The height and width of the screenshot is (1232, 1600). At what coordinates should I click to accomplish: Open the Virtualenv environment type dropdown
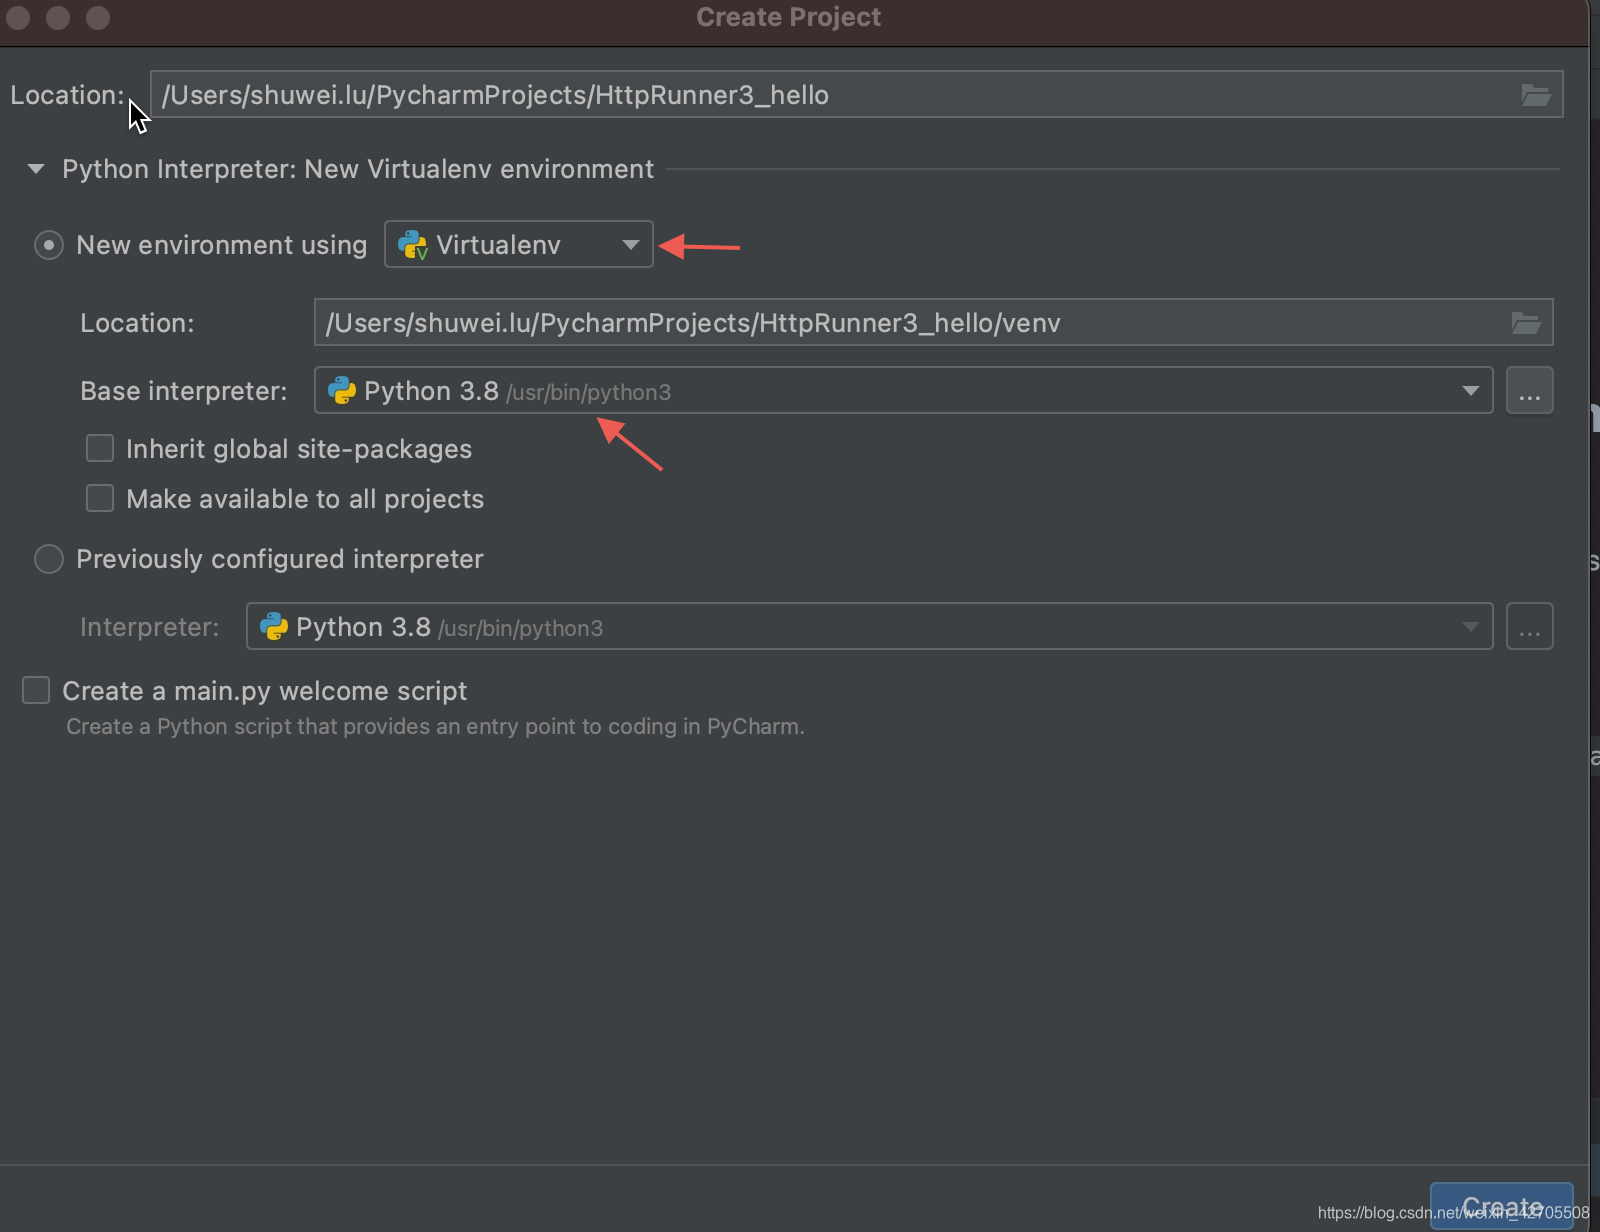point(519,244)
